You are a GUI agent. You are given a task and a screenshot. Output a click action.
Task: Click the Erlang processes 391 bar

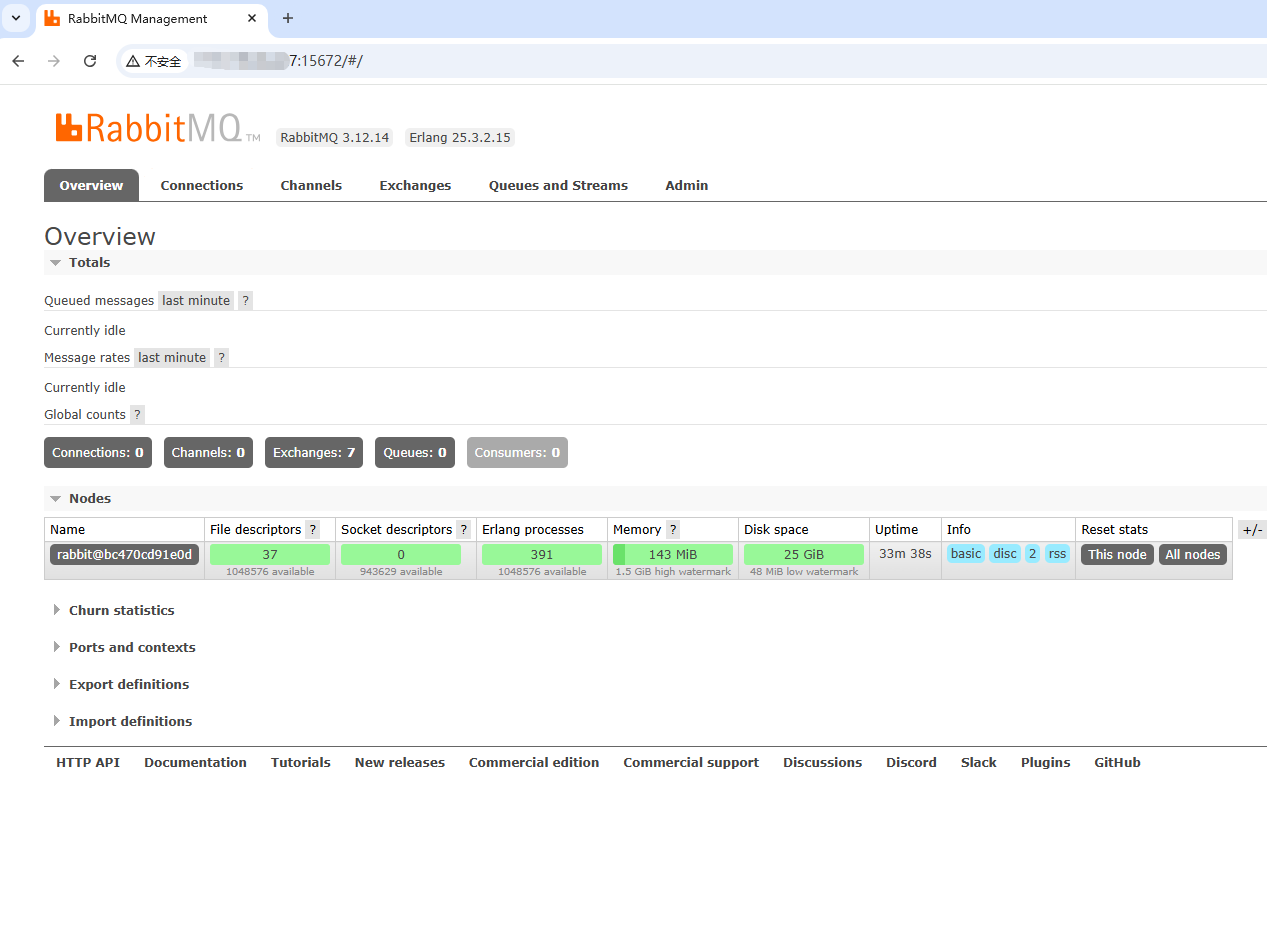pyautogui.click(x=542, y=554)
